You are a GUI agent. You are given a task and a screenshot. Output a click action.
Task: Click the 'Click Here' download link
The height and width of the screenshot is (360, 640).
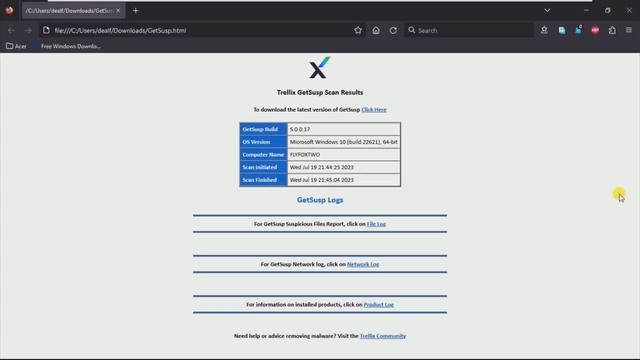tap(373, 109)
